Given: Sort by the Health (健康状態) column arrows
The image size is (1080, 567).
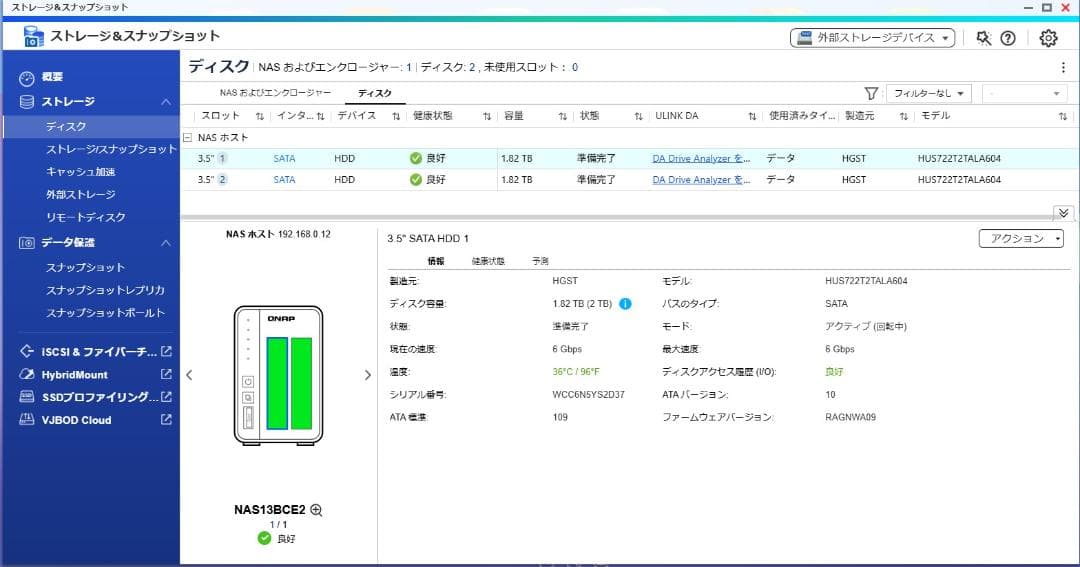Looking at the screenshot, I should (x=487, y=116).
